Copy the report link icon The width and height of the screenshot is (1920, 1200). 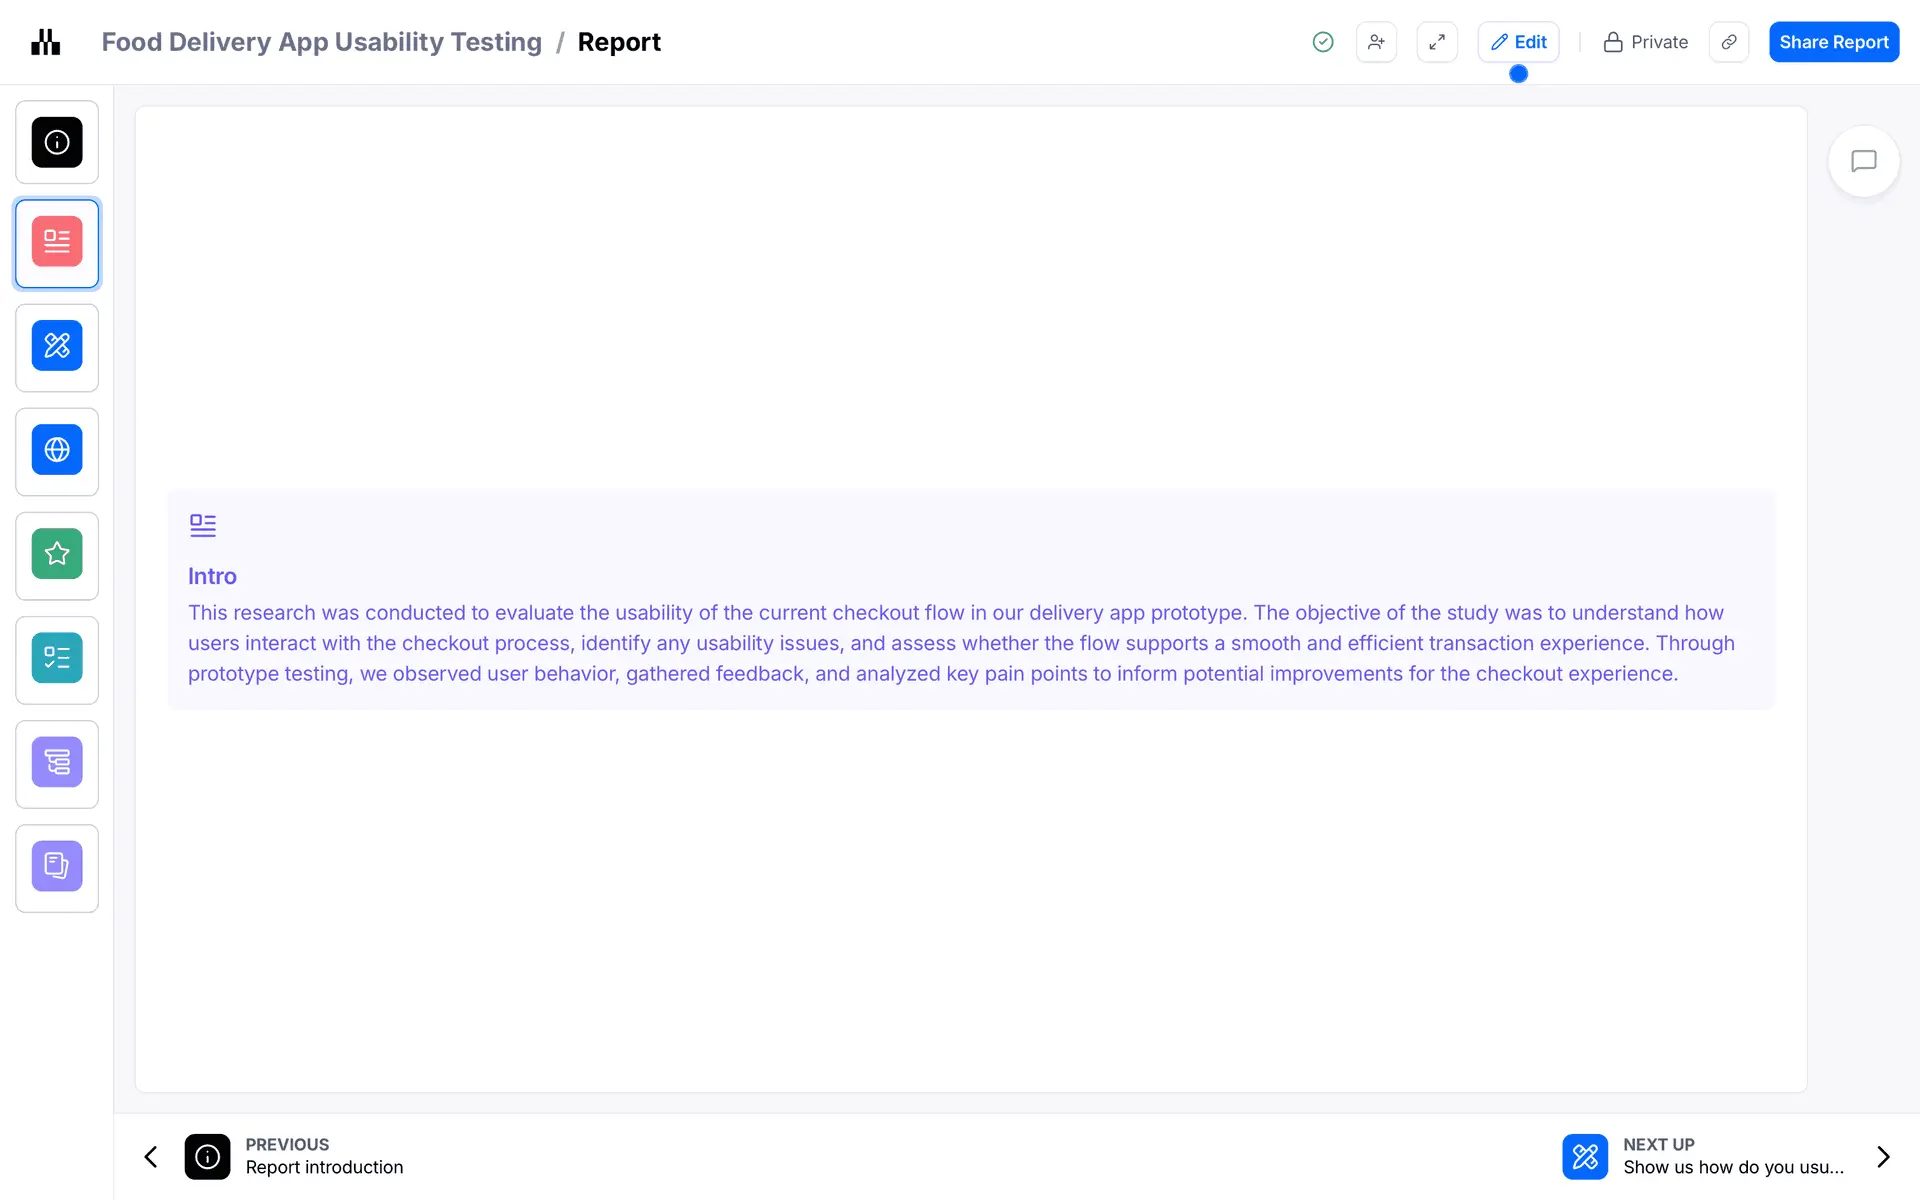1728,42
